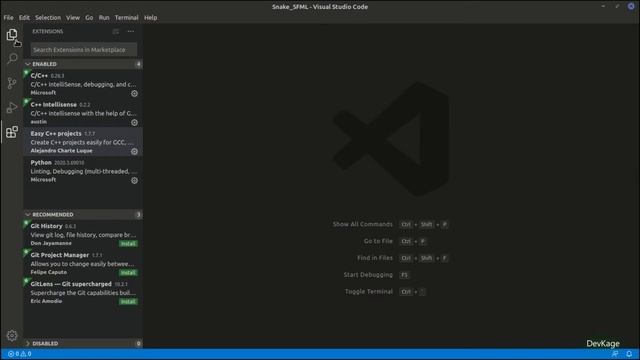The height and width of the screenshot is (360, 640).
Task: Select the C++ Intellisense extension entry
Action: tap(83, 113)
